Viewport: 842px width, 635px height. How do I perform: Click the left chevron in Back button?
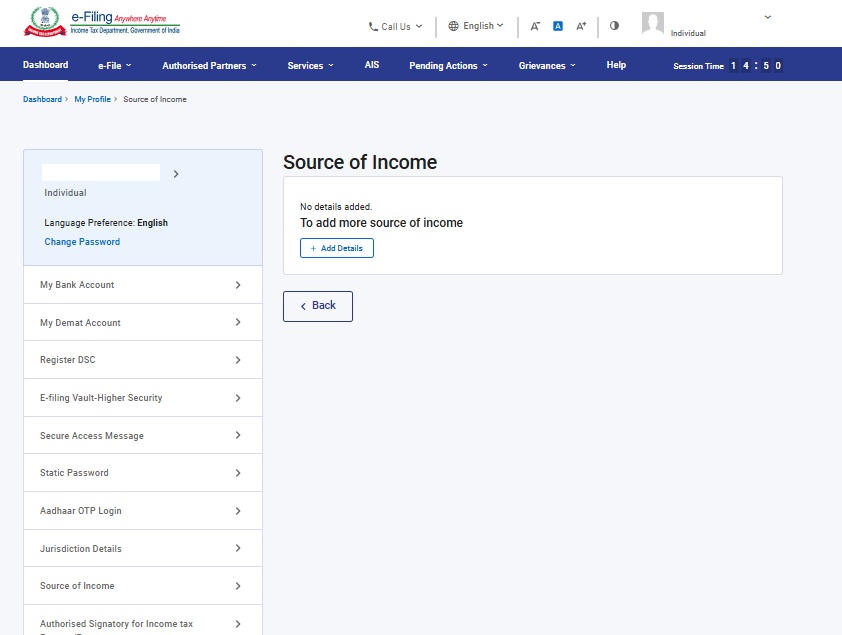(303, 306)
